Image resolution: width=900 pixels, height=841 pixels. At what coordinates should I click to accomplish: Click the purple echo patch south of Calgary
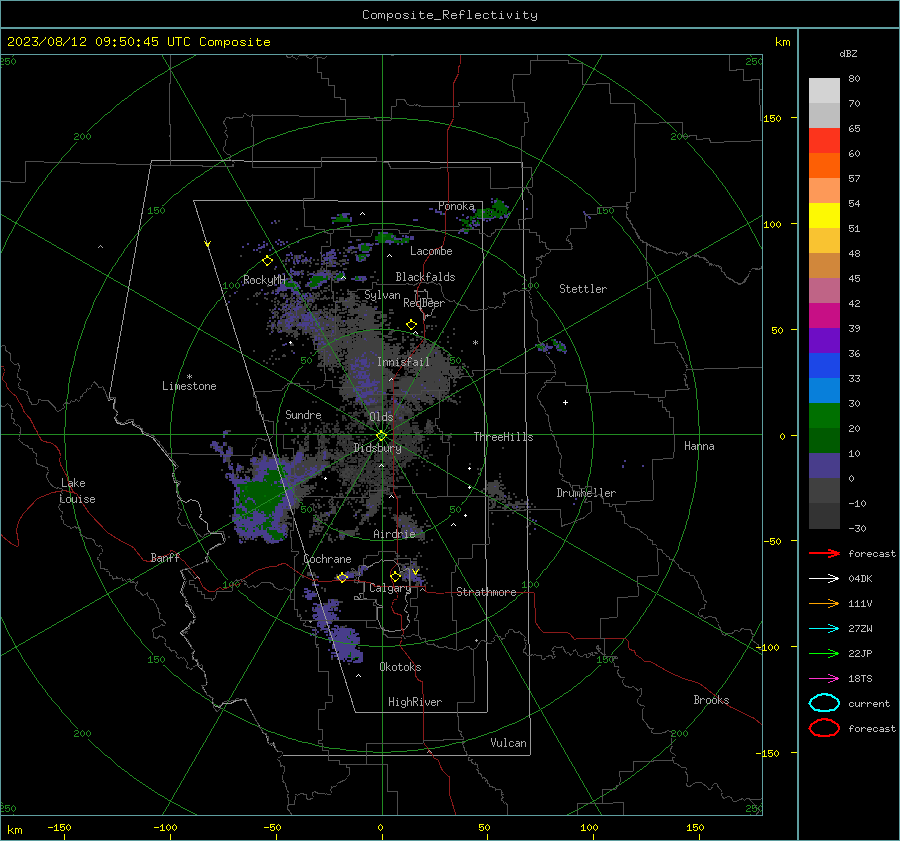point(344,642)
